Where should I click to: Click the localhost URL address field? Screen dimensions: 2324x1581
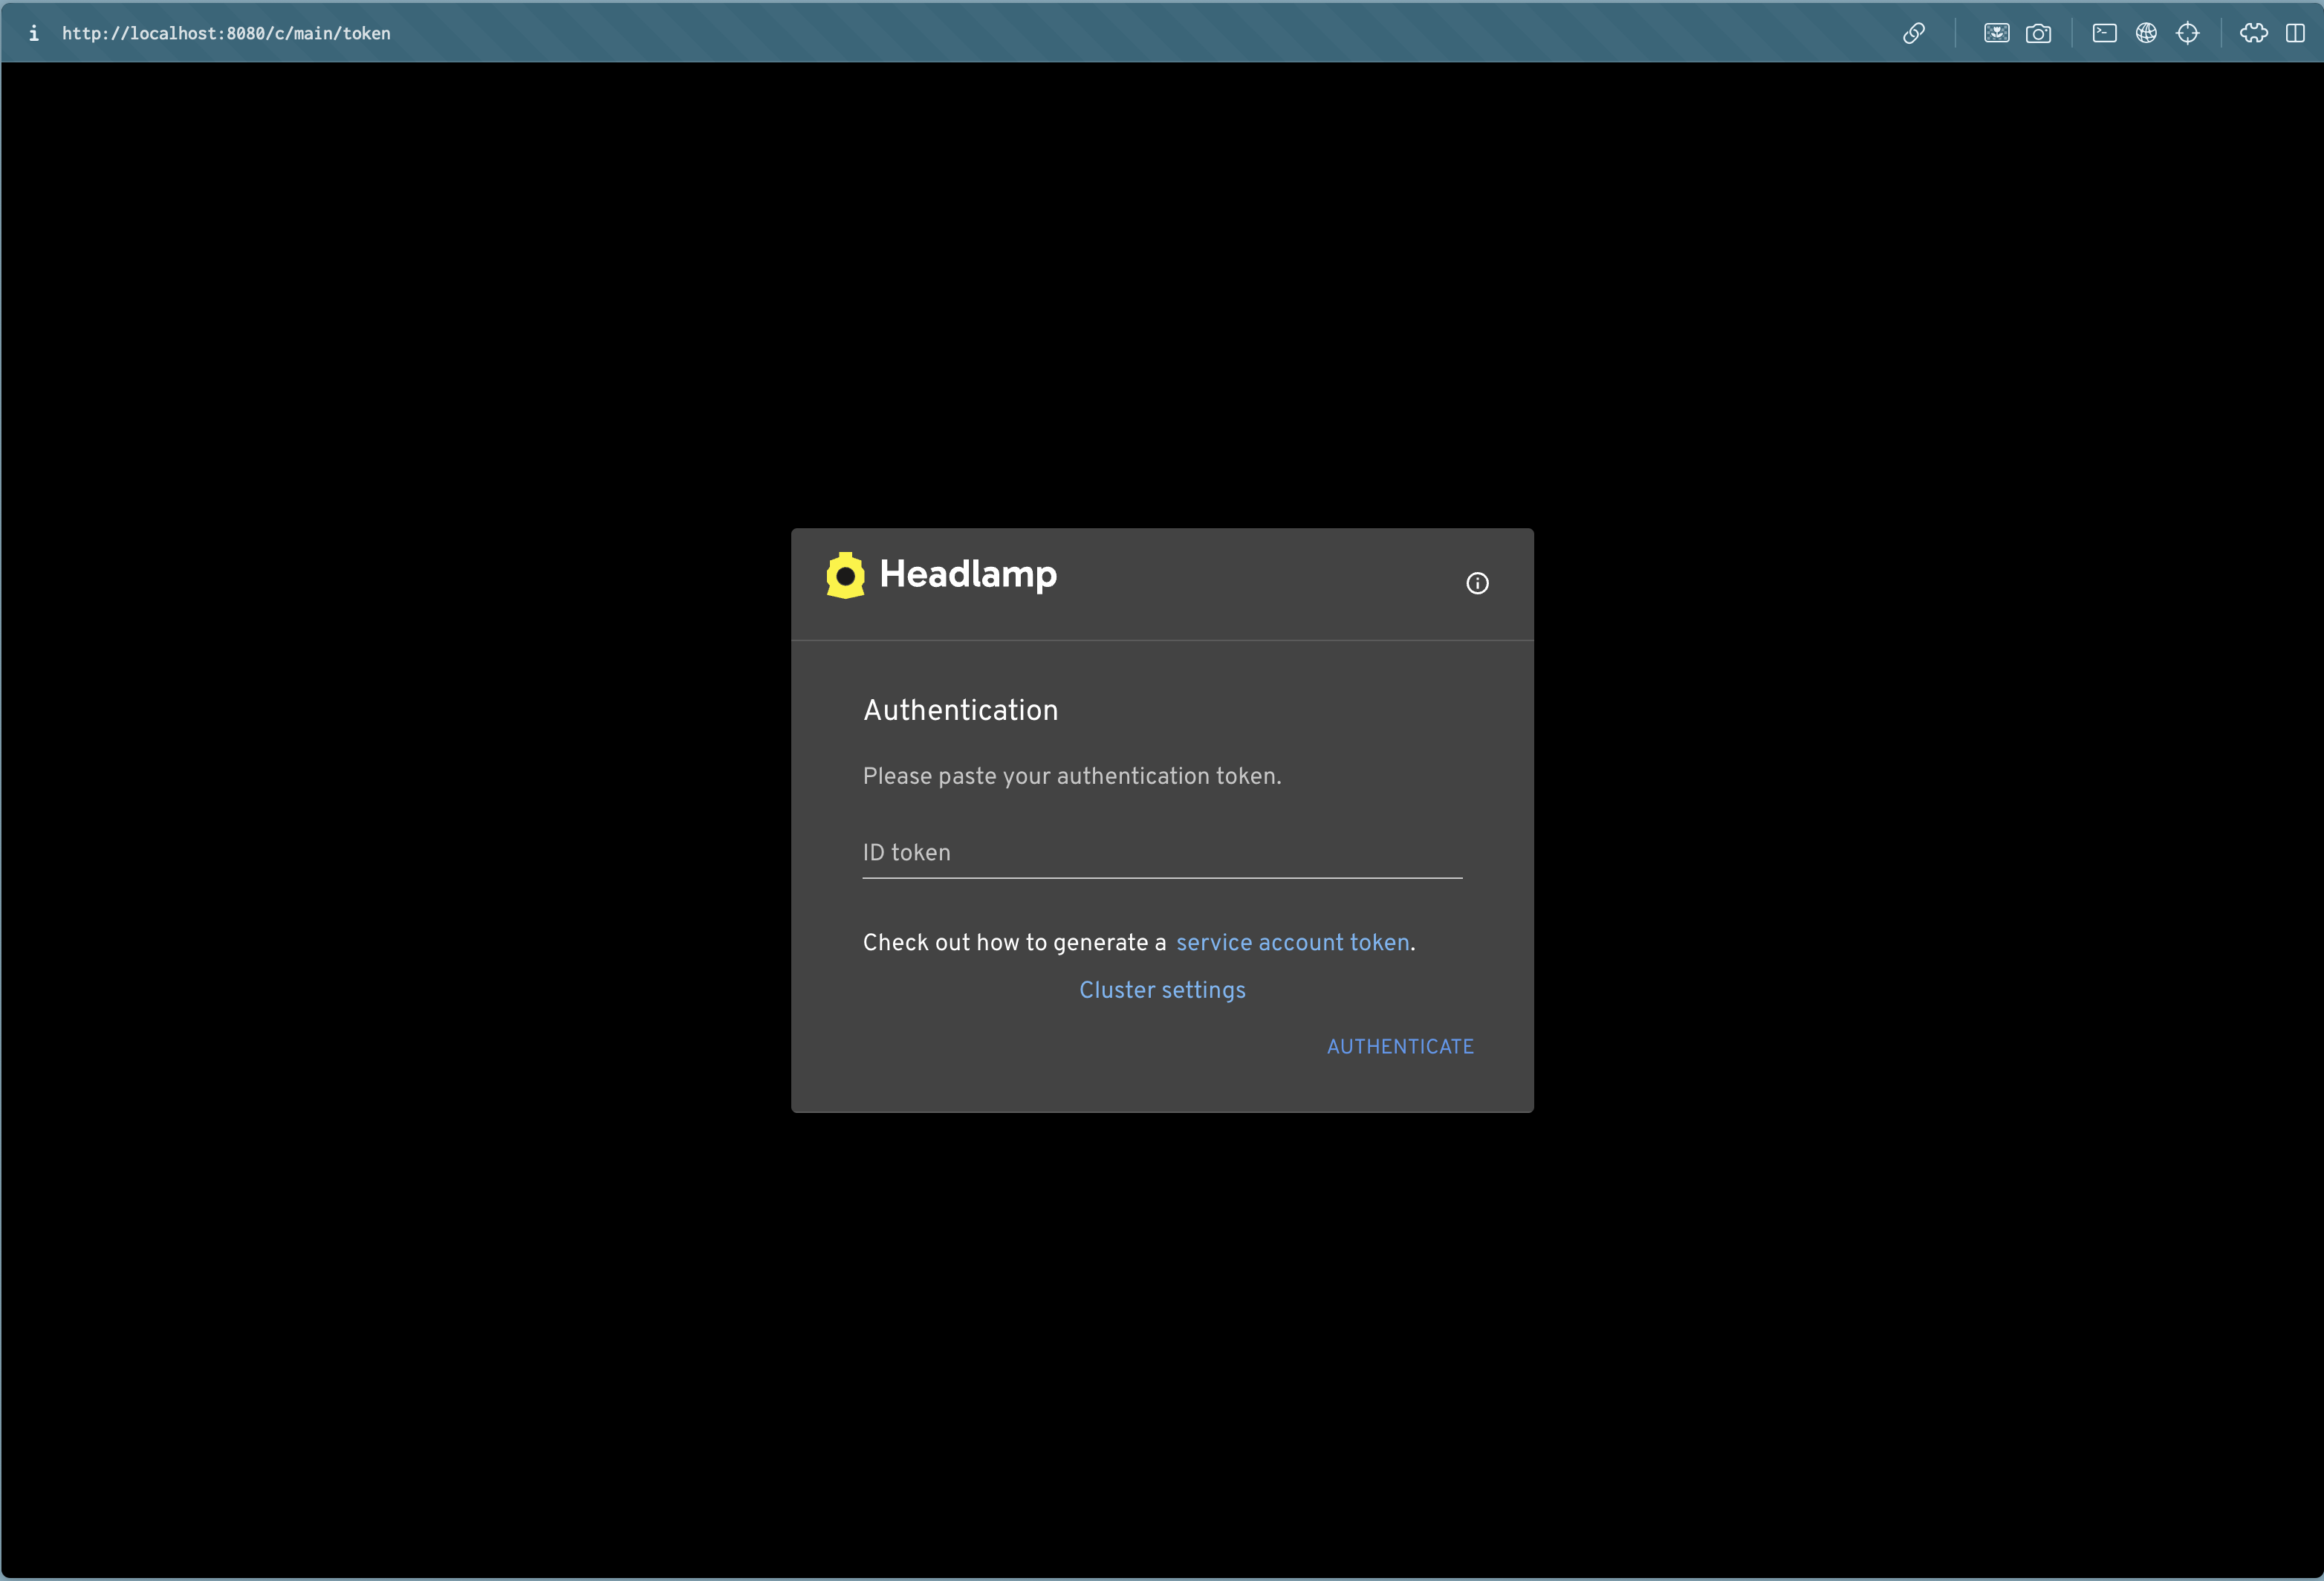click(x=226, y=33)
